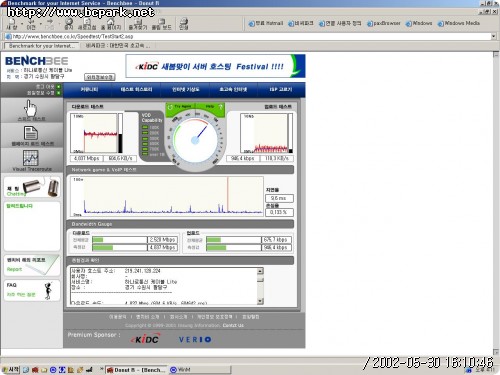Switch to the second browser tab

point(118,46)
